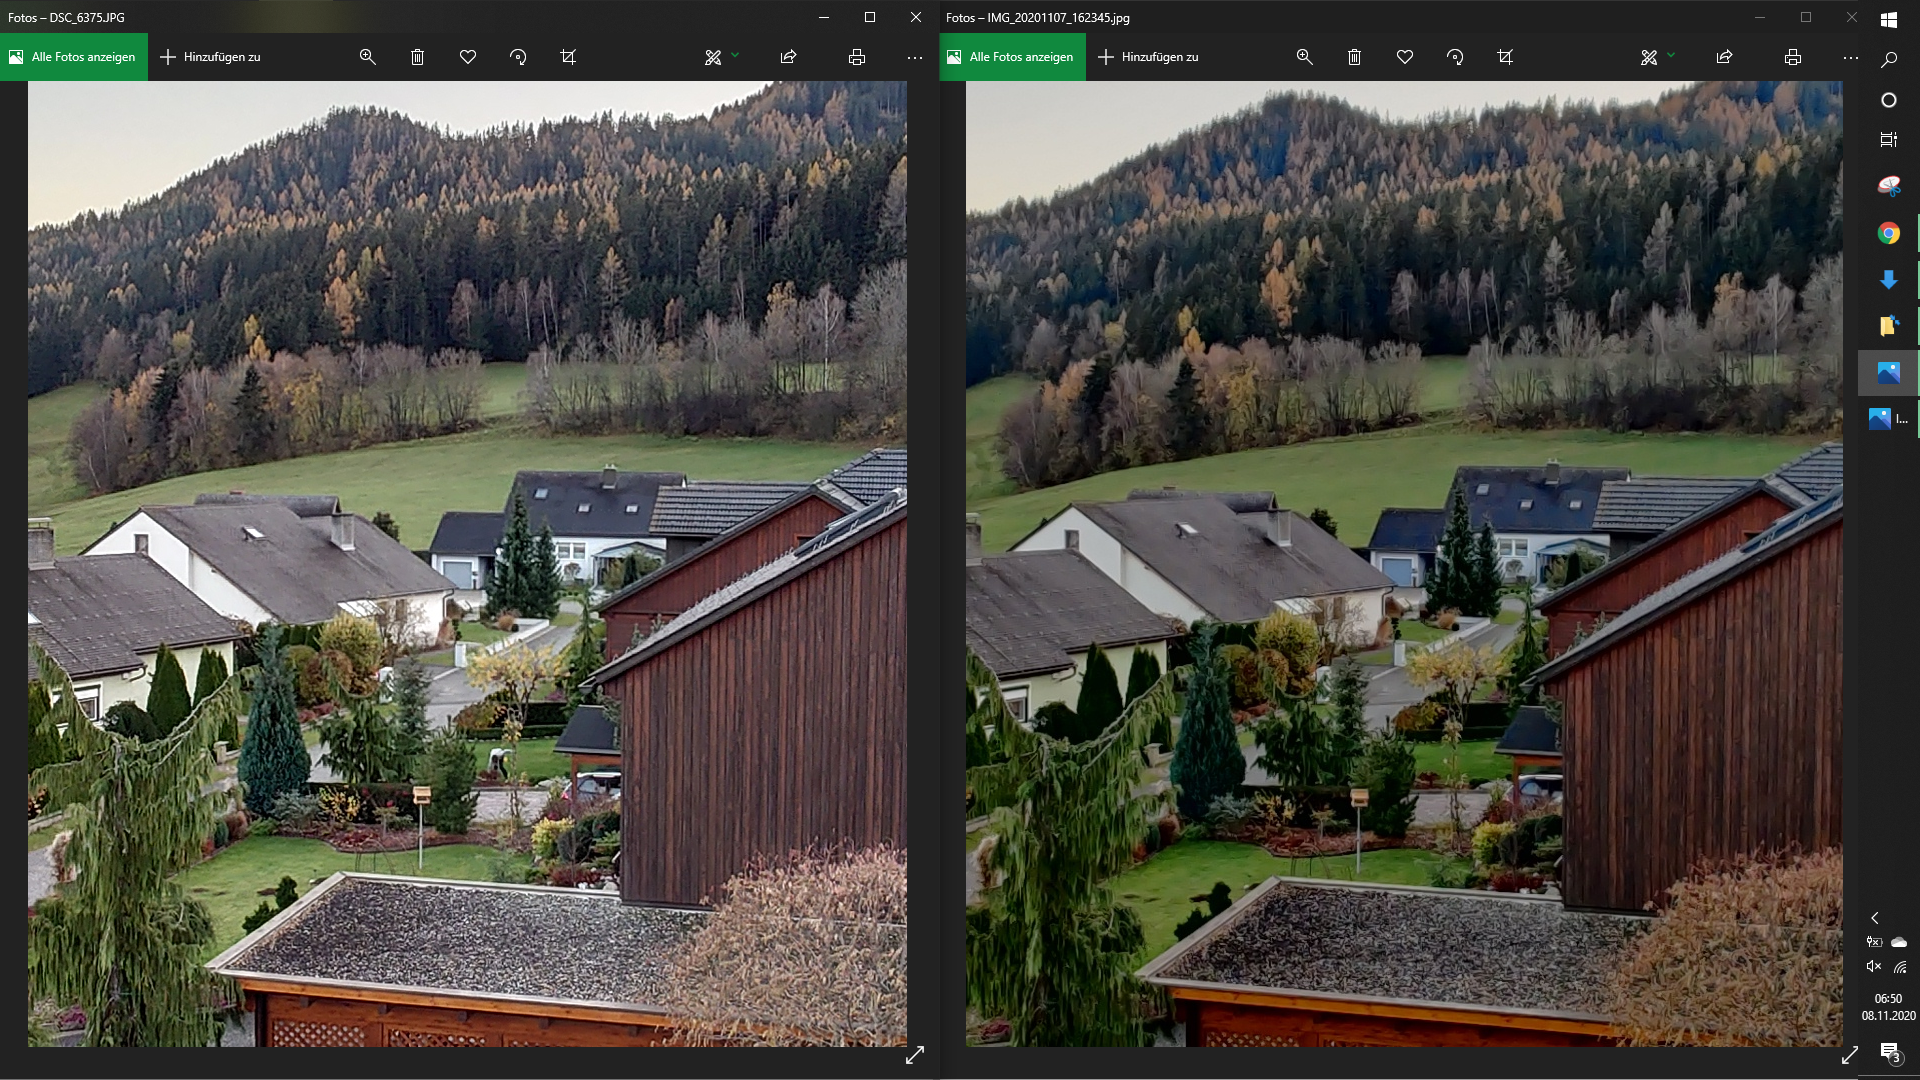1920x1080 pixels.
Task: Open Google Chrome from taskbar
Action: [1889, 233]
